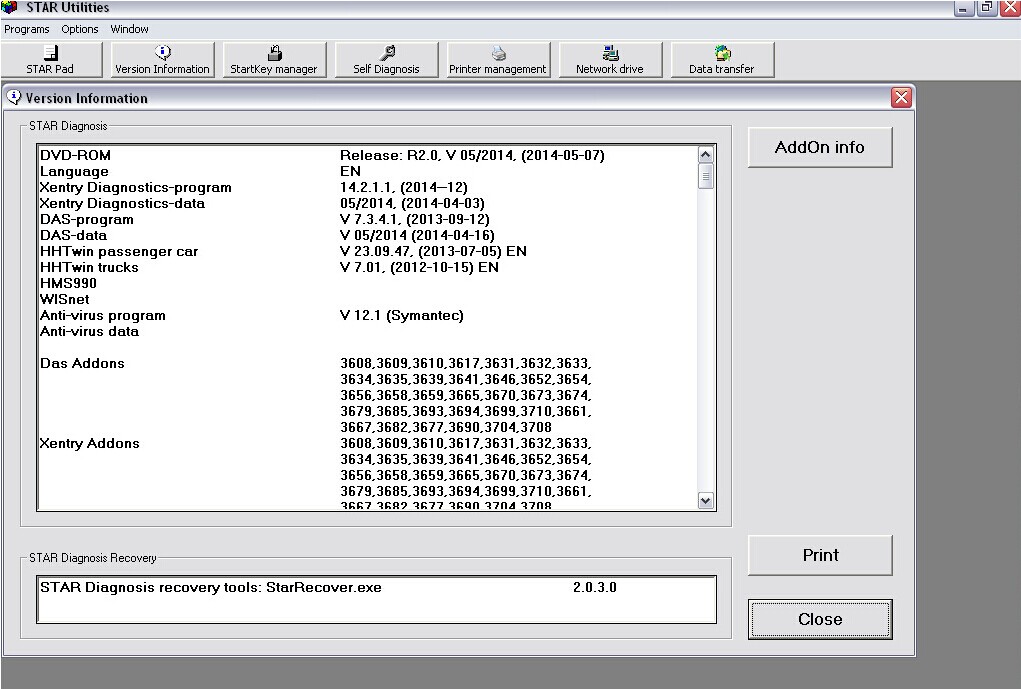Select Xentry Diagnostics-data label
Viewport: 1021px width, 689px height.
[122, 203]
